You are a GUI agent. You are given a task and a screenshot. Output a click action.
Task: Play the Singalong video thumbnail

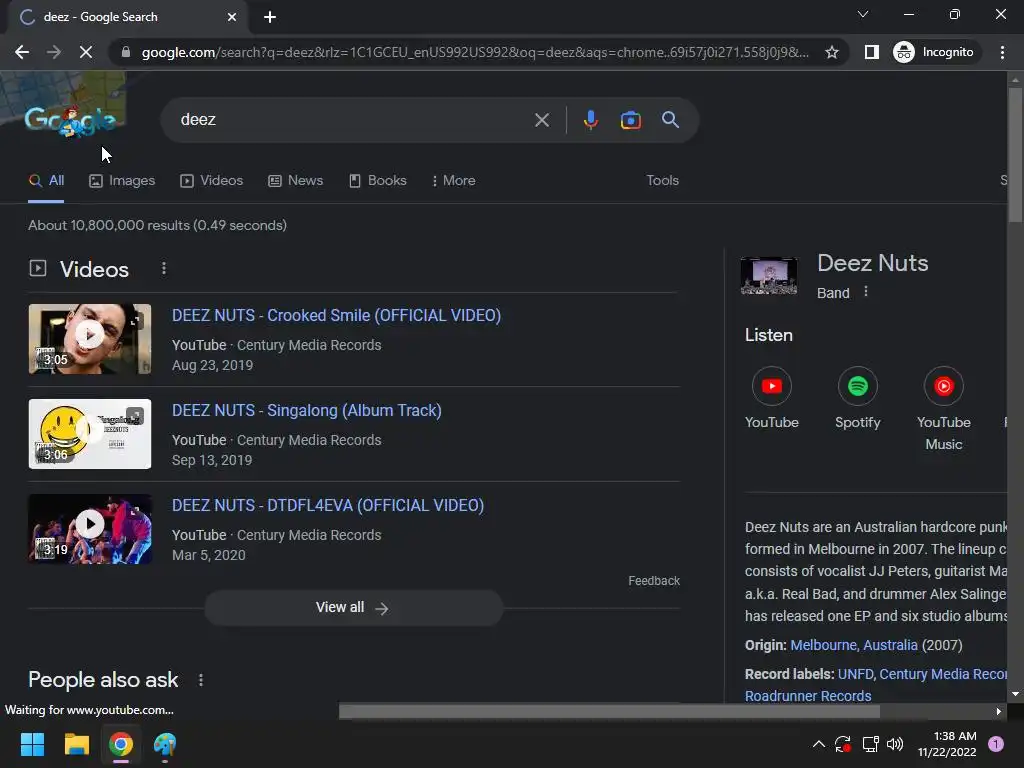90,434
